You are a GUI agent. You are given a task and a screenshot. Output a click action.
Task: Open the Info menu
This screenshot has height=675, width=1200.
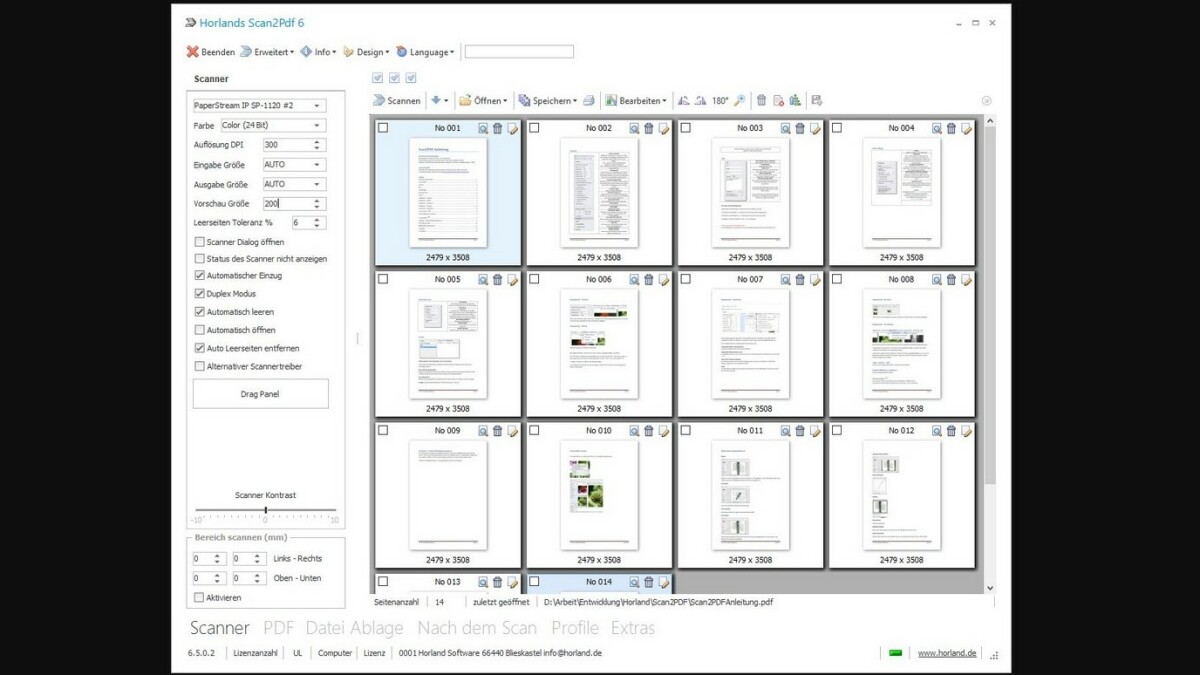tap(318, 52)
